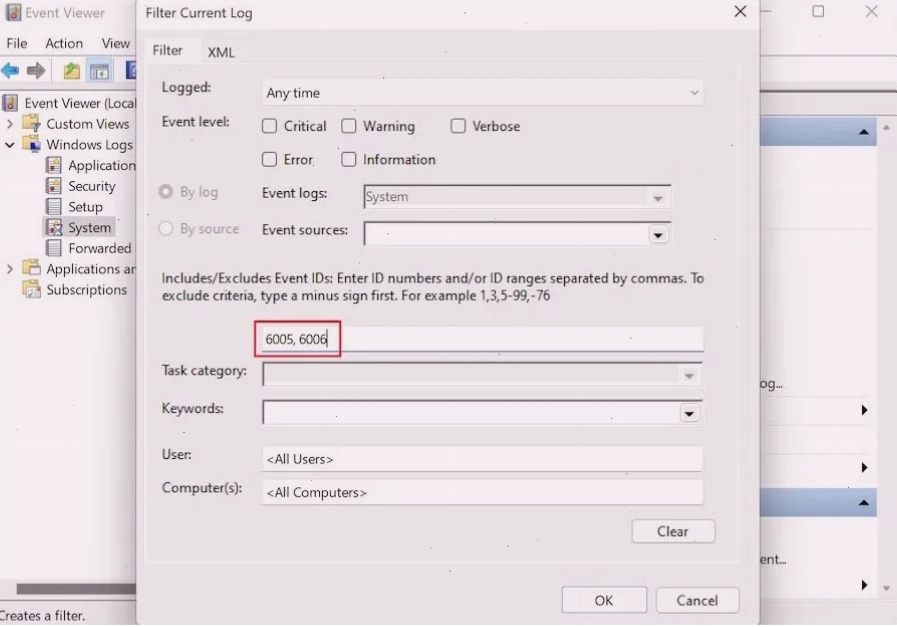This screenshot has width=897, height=627.
Task: Open the View menu
Action: (x=116, y=43)
